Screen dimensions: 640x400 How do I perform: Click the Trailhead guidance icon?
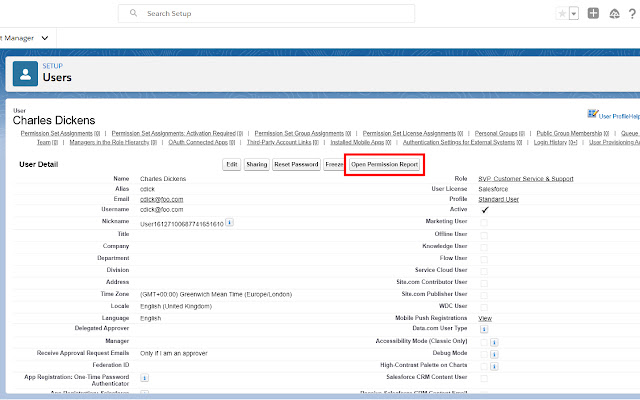tap(615, 14)
